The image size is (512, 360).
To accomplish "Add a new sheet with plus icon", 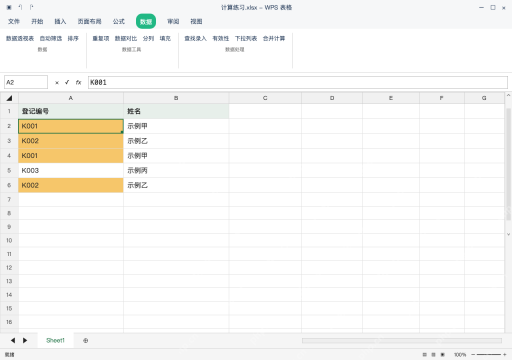I will pos(86,340).
